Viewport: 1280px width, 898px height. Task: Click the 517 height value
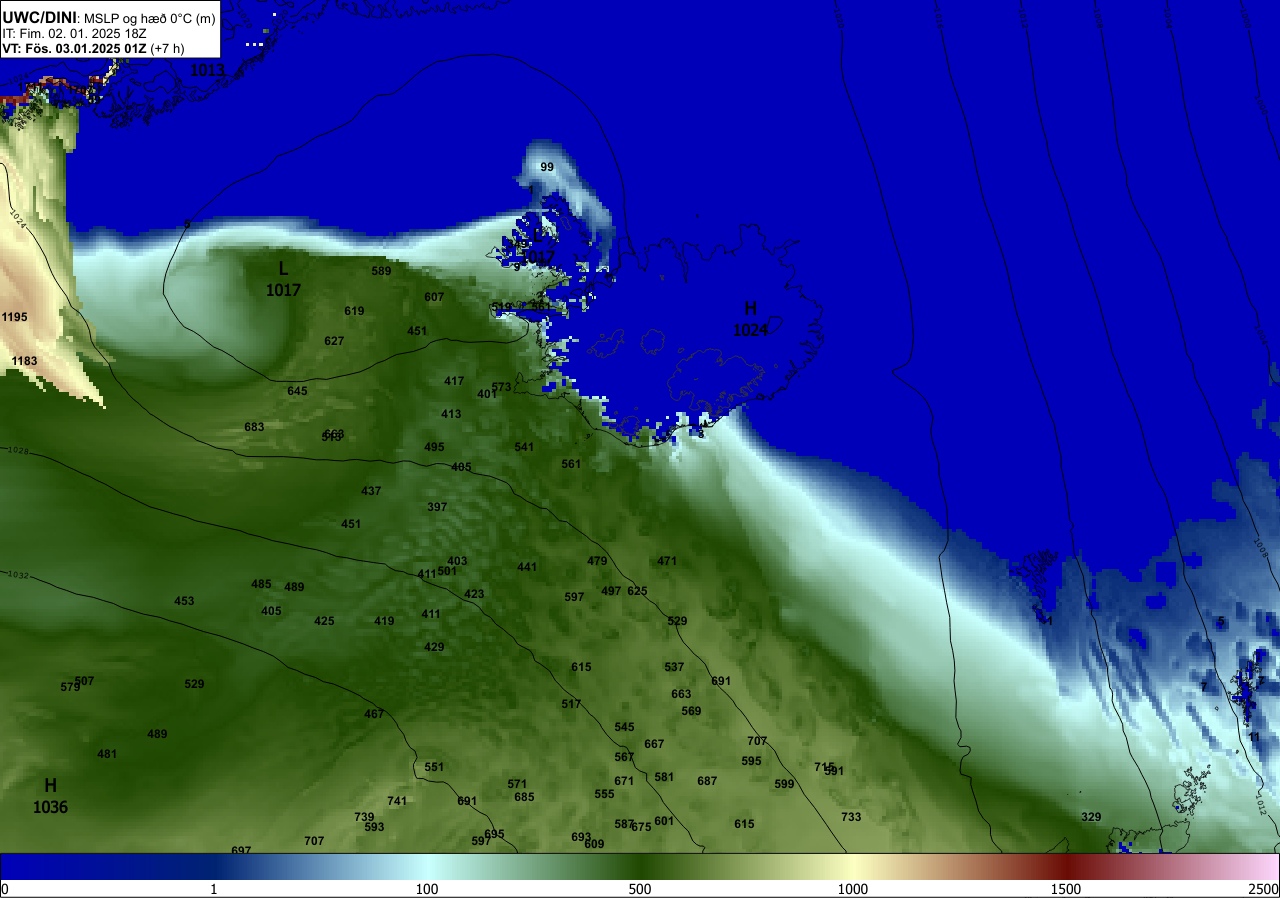[x=571, y=704]
